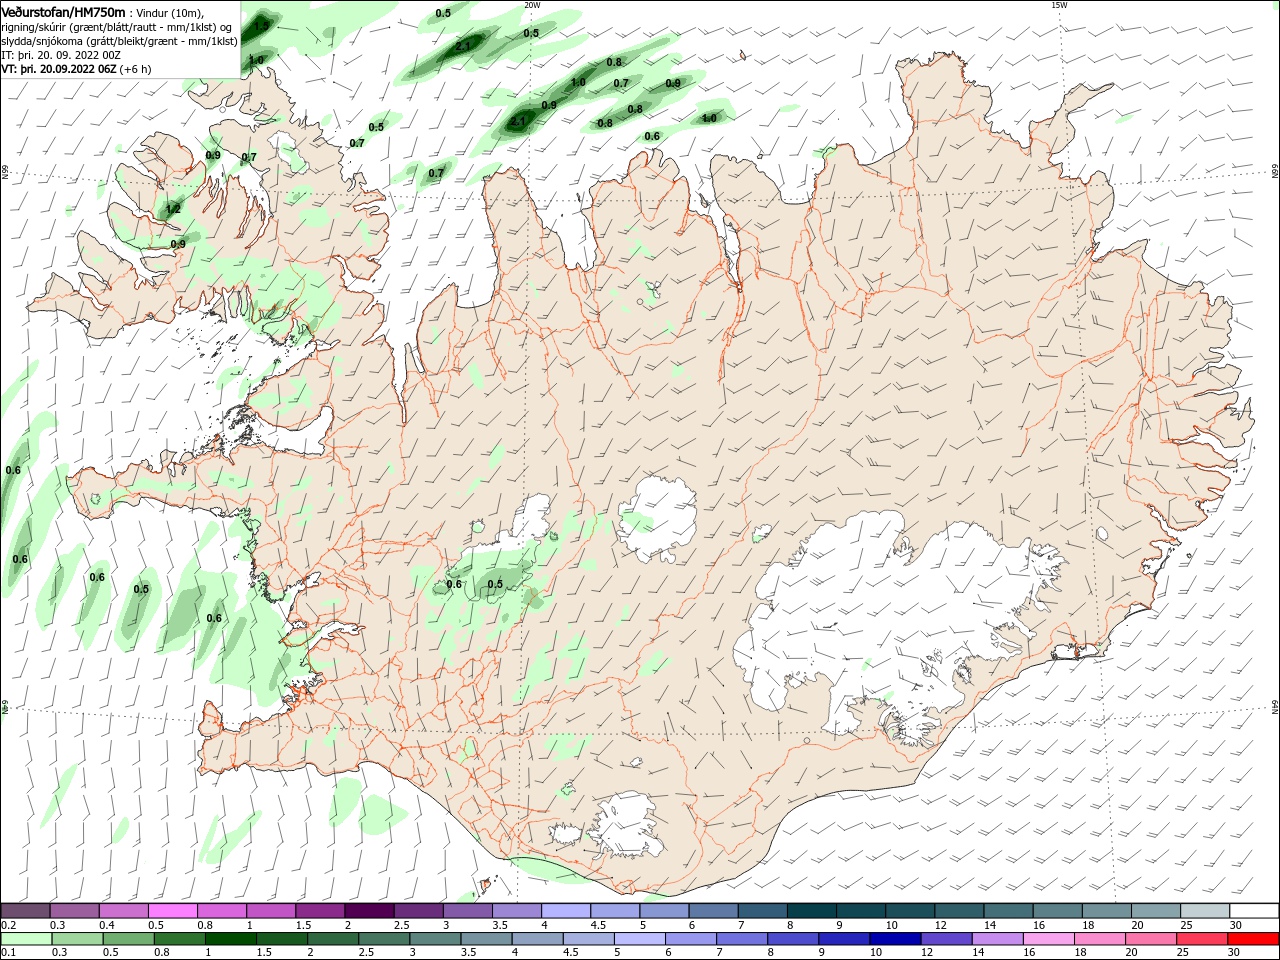Click the '0.1' label on the rain scale
The image size is (1280, 960).
click(x=9, y=952)
